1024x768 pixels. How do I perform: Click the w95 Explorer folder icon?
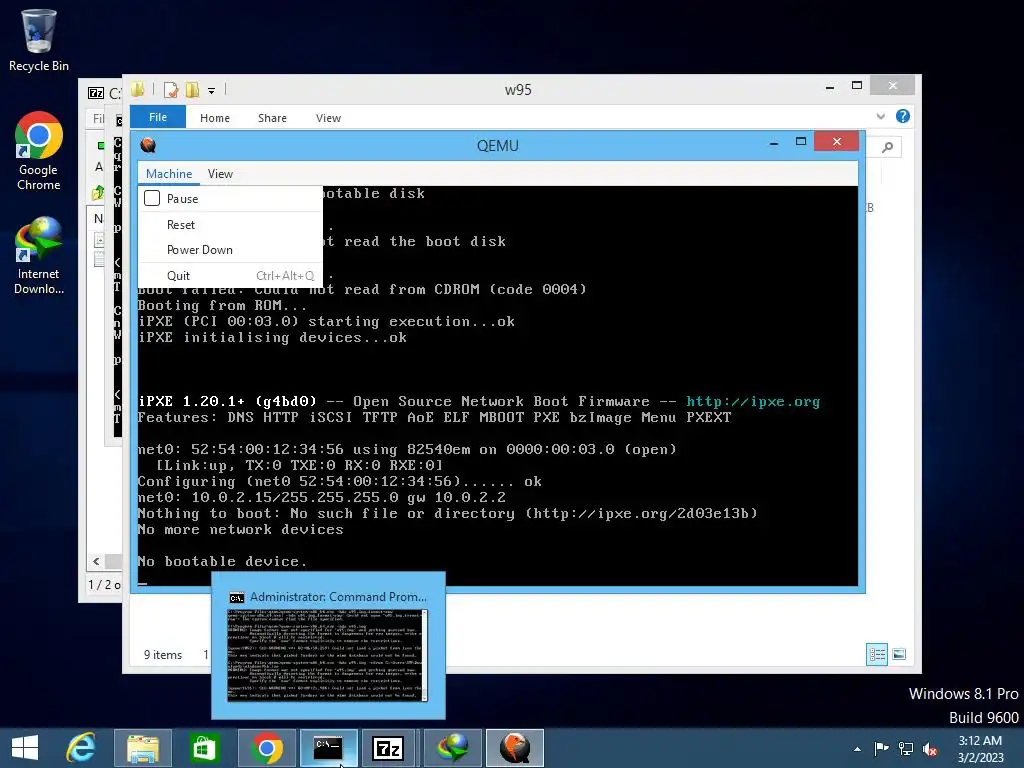(x=138, y=90)
